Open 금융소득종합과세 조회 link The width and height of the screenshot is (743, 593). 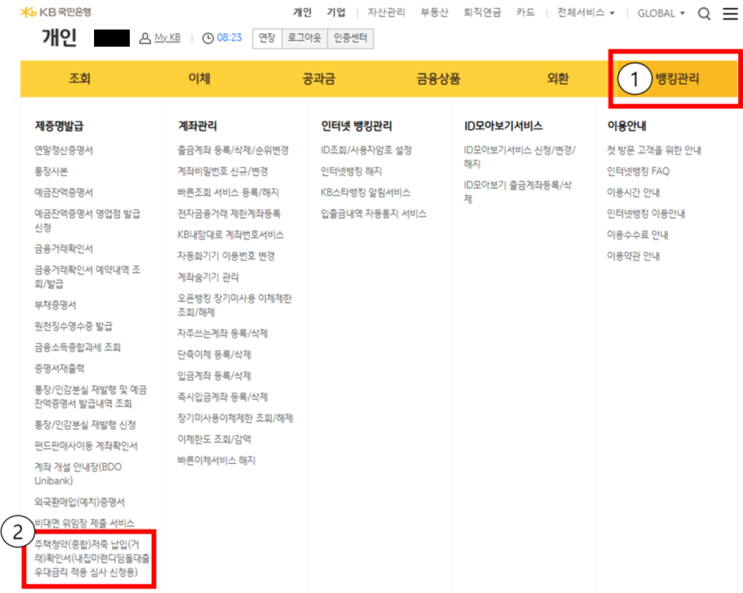click(x=77, y=347)
